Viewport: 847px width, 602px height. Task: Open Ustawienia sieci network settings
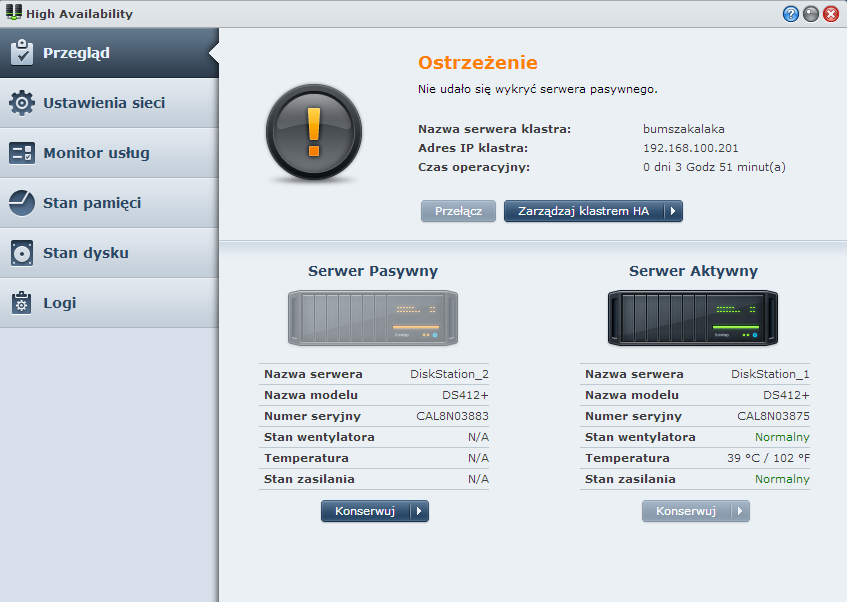(x=109, y=103)
